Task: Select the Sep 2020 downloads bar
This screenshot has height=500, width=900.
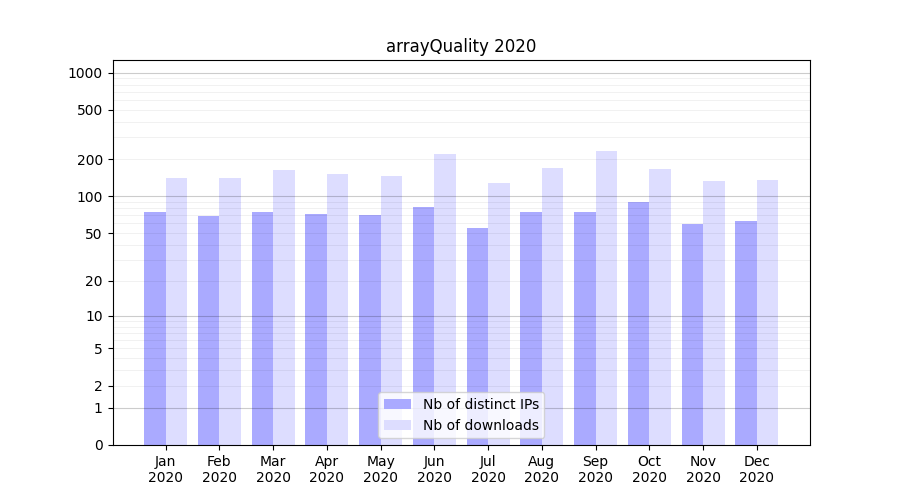Action: coord(606,298)
